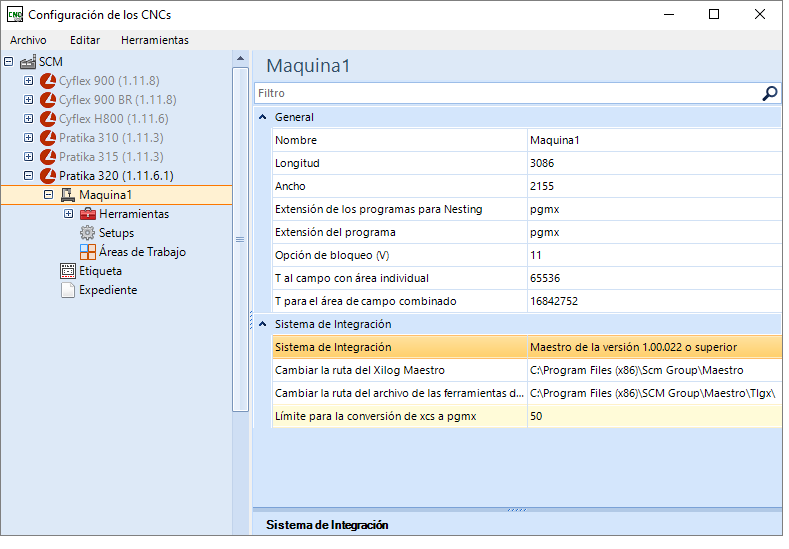Select Maestro de la versión 1.00.022 value

click(x=655, y=348)
